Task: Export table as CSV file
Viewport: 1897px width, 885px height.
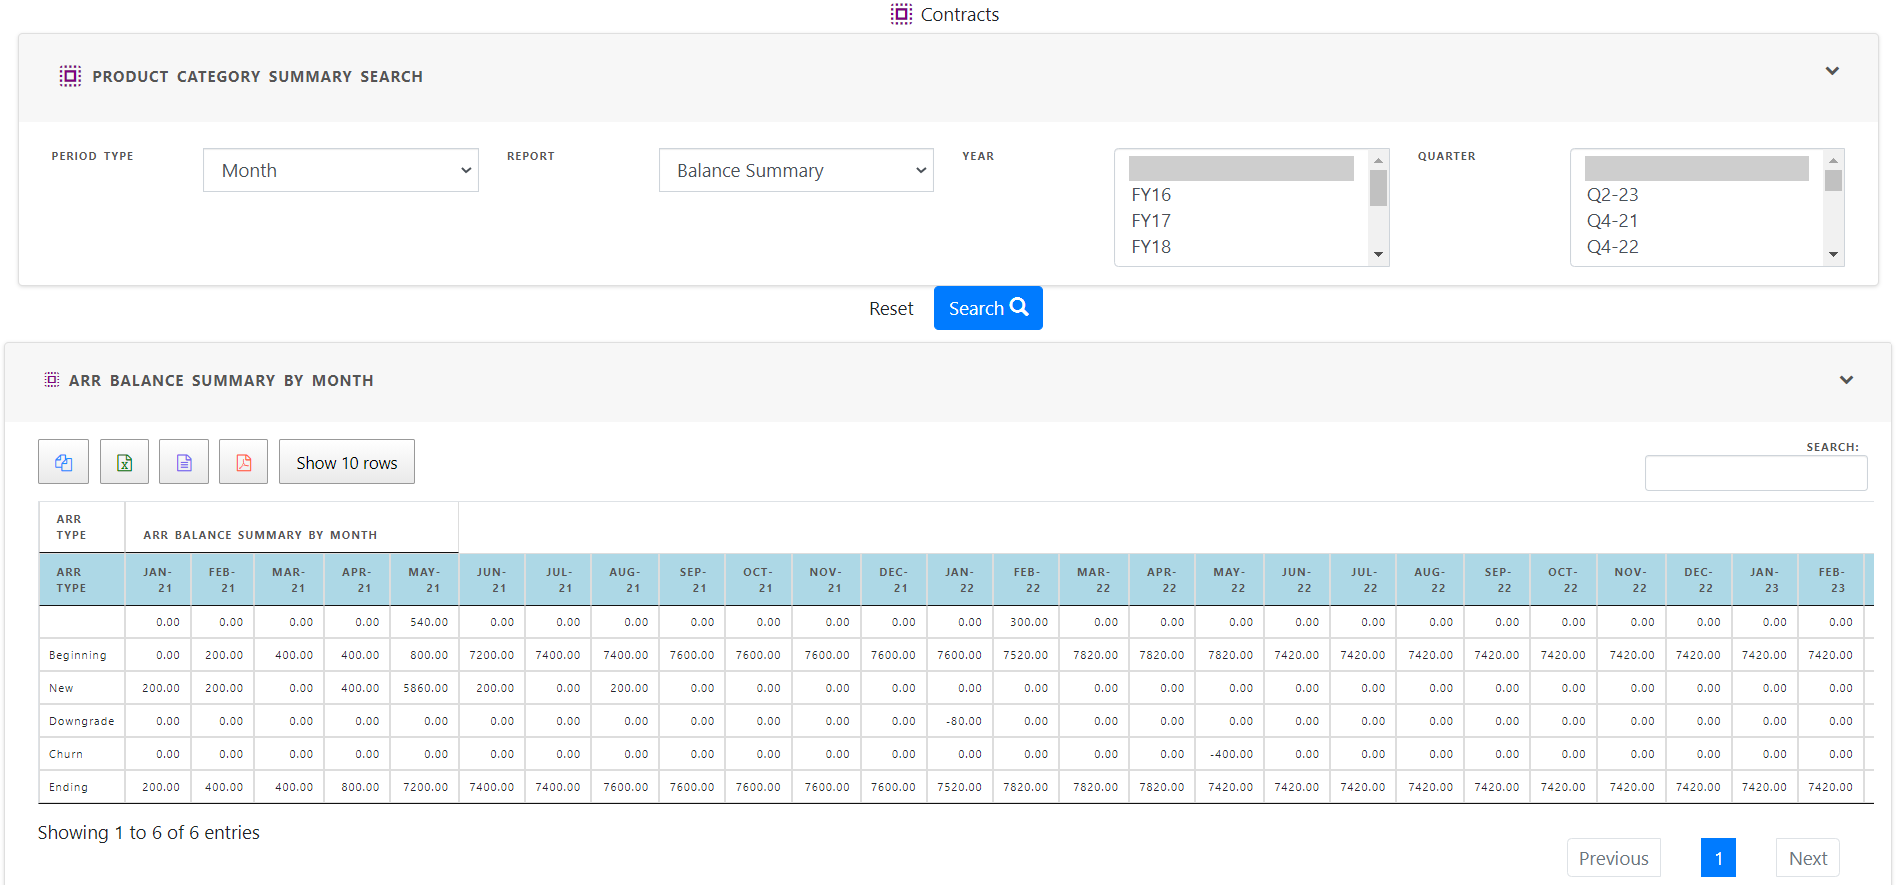Action: coord(184,462)
